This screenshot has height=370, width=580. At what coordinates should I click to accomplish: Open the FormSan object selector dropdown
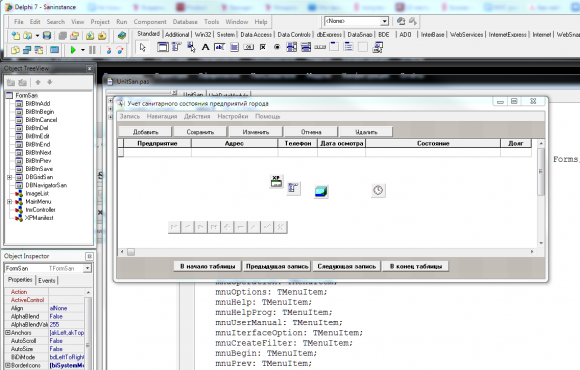(88, 268)
